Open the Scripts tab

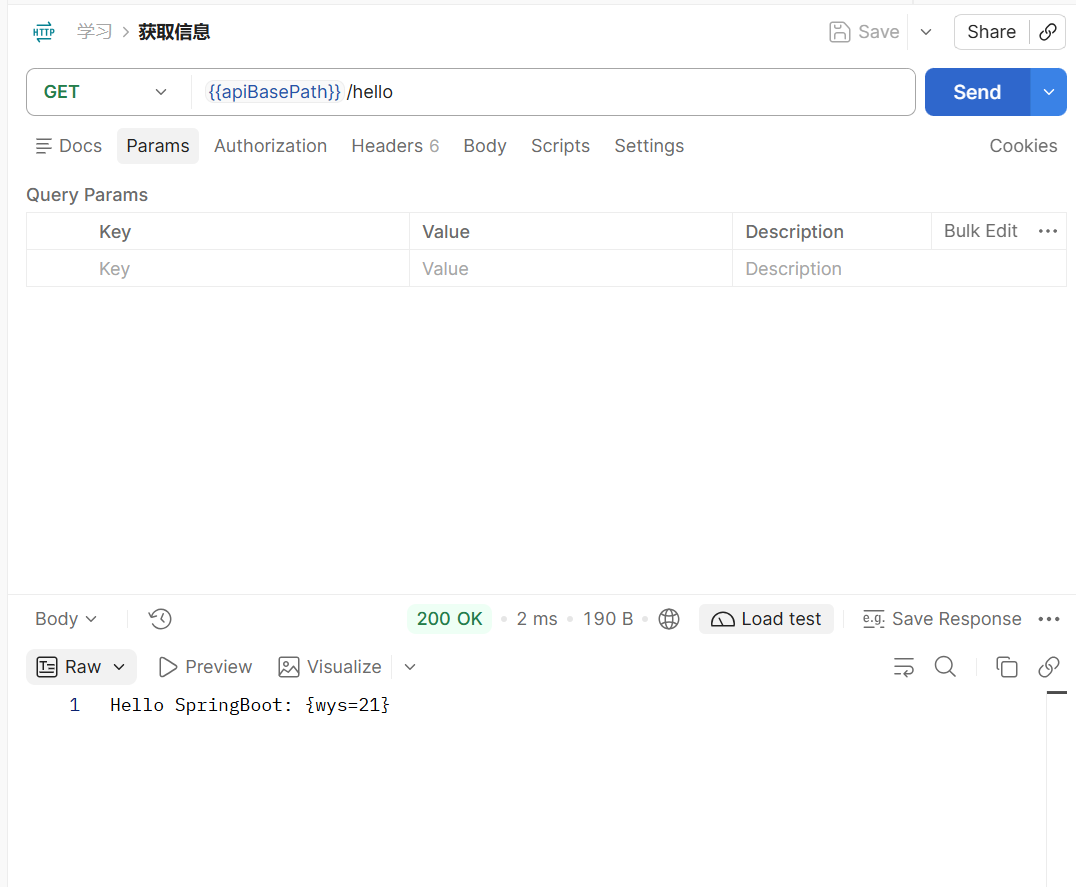coord(560,146)
